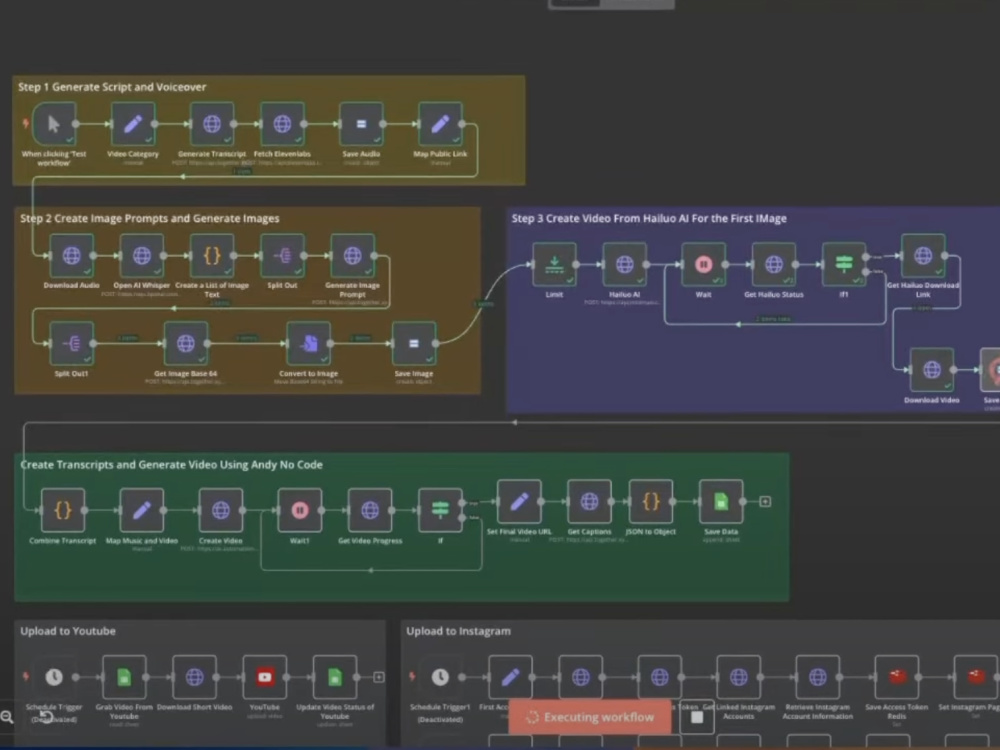
Task: Open the Download Video node
Action: click(x=932, y=370)
